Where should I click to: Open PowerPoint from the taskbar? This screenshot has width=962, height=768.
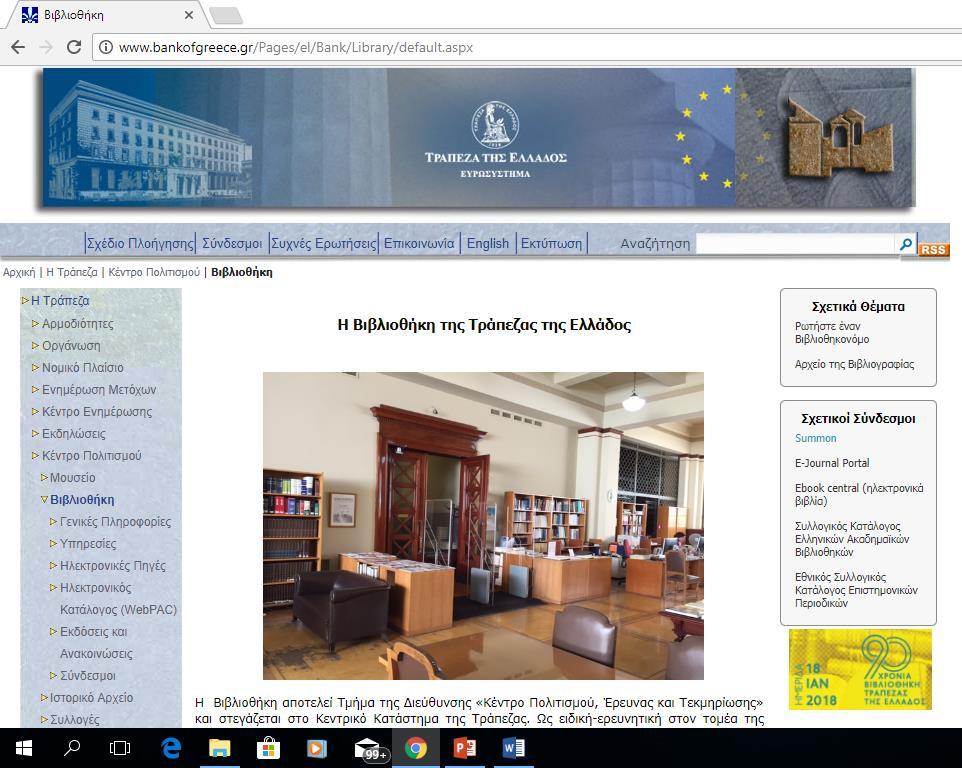464,748
